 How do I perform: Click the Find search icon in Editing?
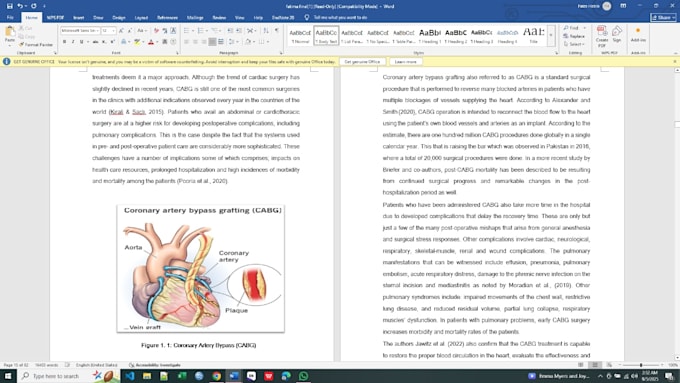(x=571, y=28)
